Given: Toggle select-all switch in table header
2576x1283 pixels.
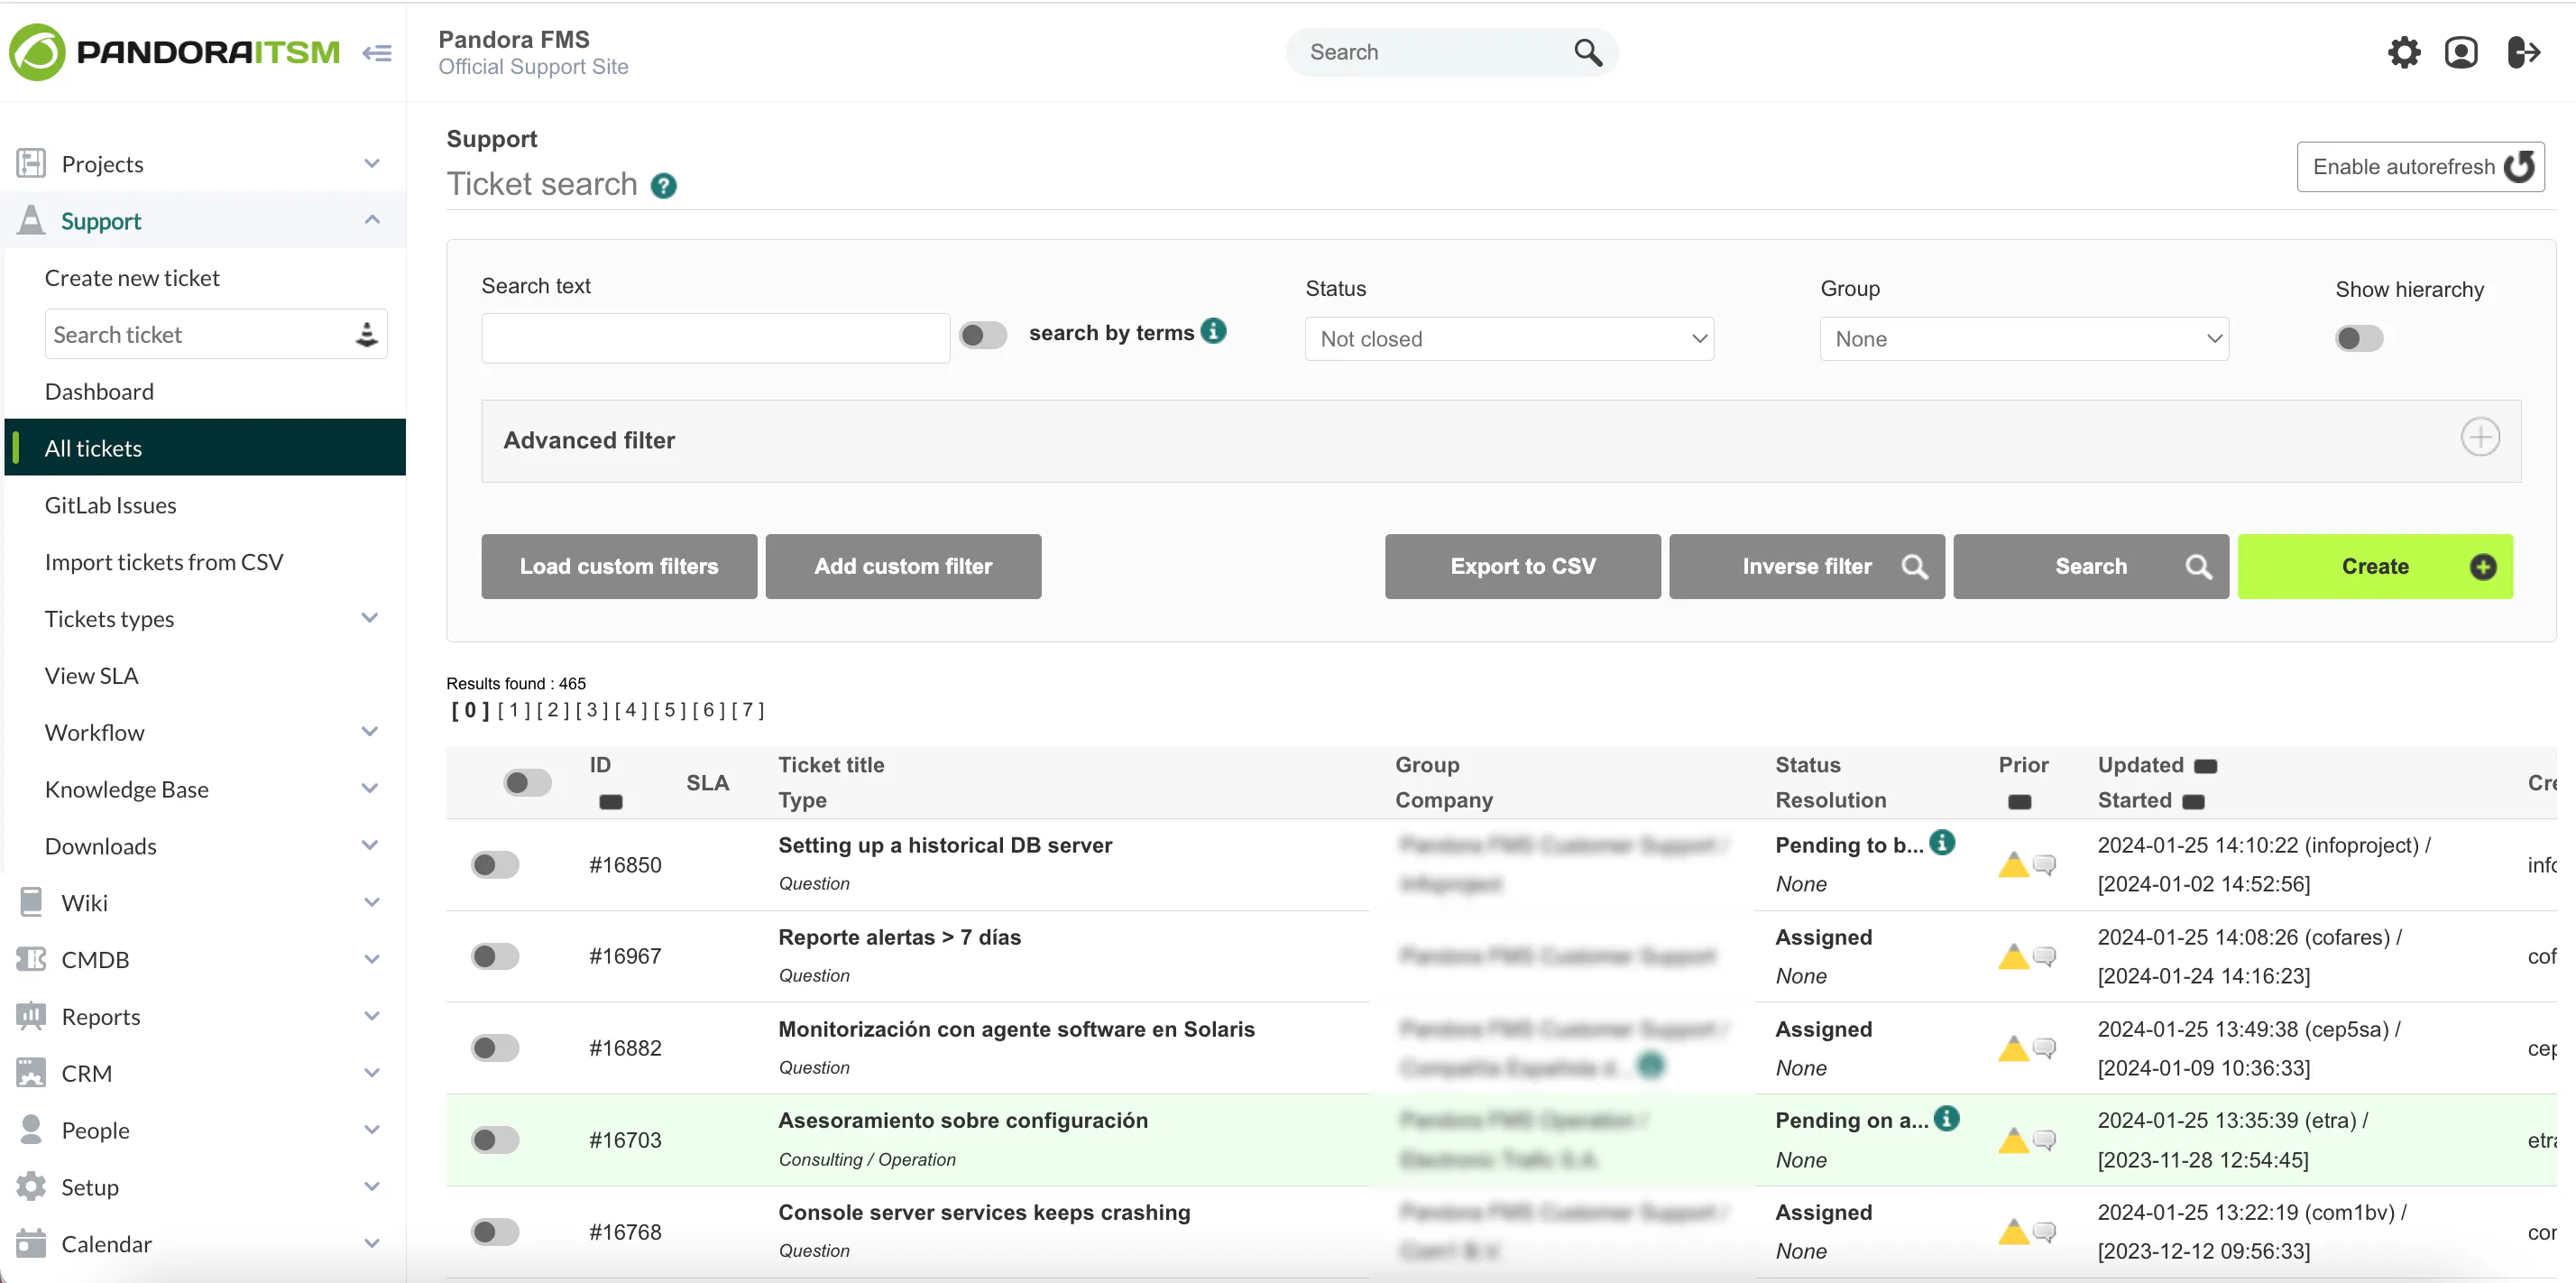Looking at the screenshot, I should pyautogui.click(x=526, y=782).
